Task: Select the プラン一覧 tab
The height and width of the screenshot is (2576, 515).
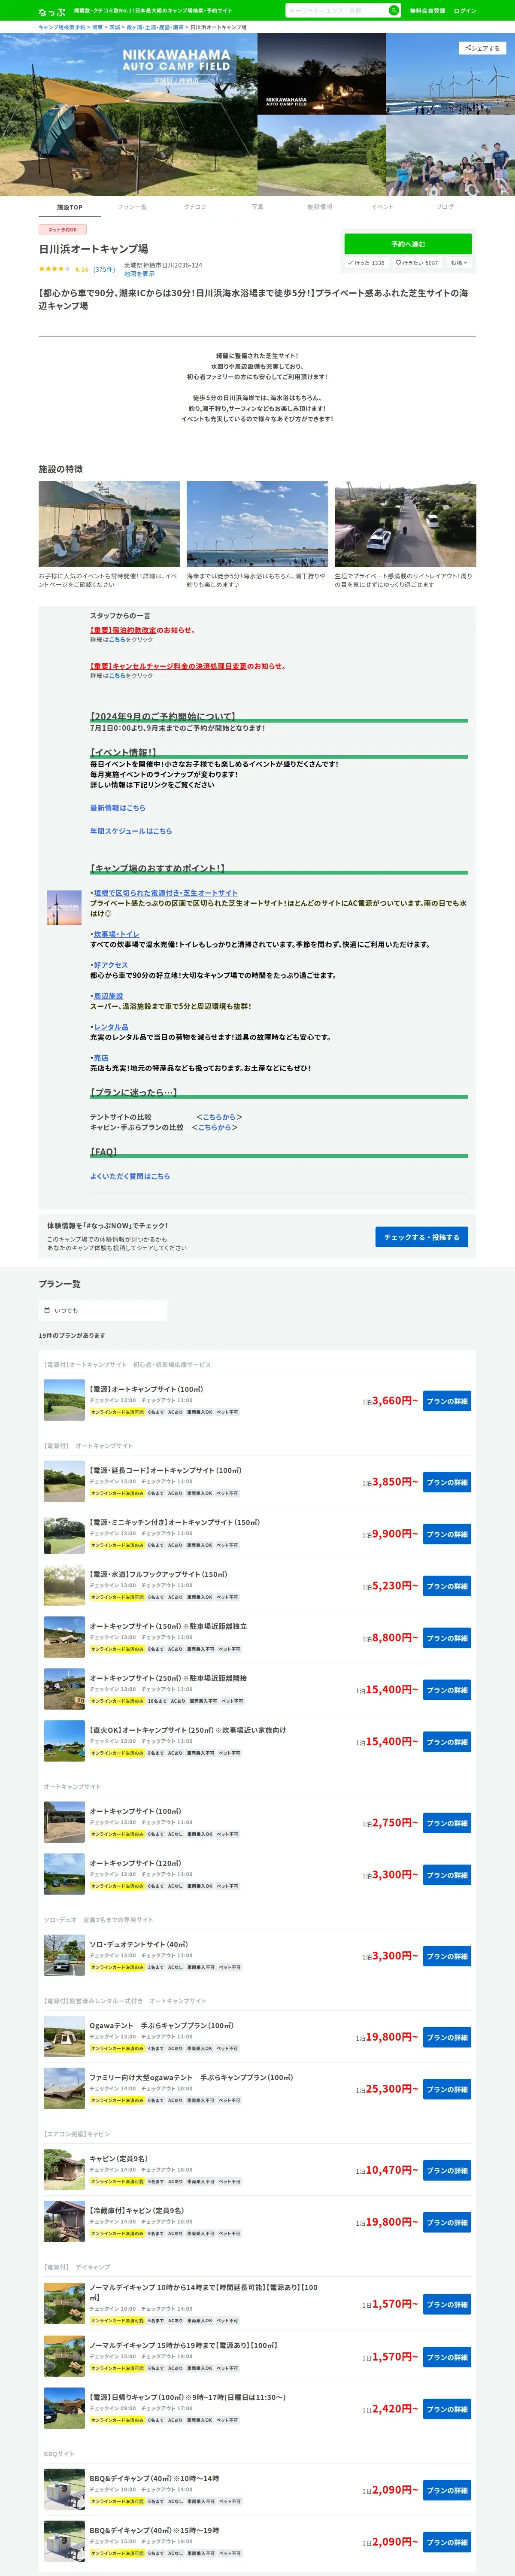Action: tap(132, 207)
